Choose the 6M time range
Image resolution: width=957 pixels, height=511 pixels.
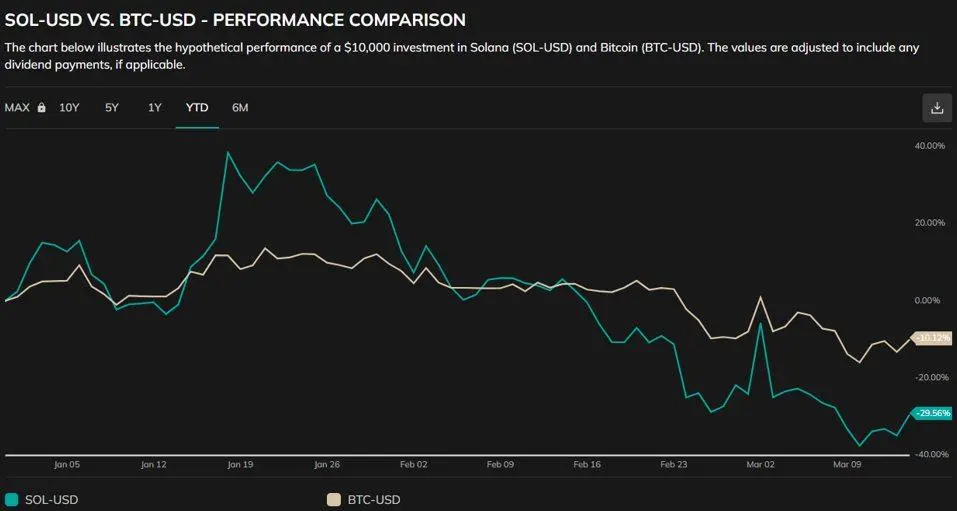(x=240, y=108)
